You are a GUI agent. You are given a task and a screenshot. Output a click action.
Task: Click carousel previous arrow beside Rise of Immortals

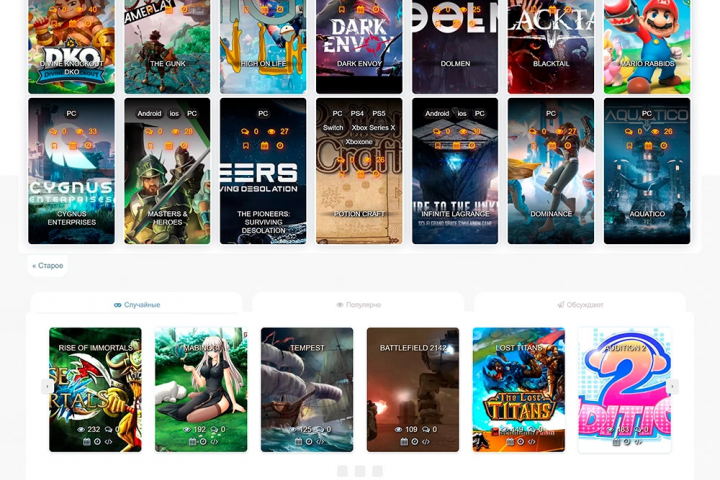(47, 387)
